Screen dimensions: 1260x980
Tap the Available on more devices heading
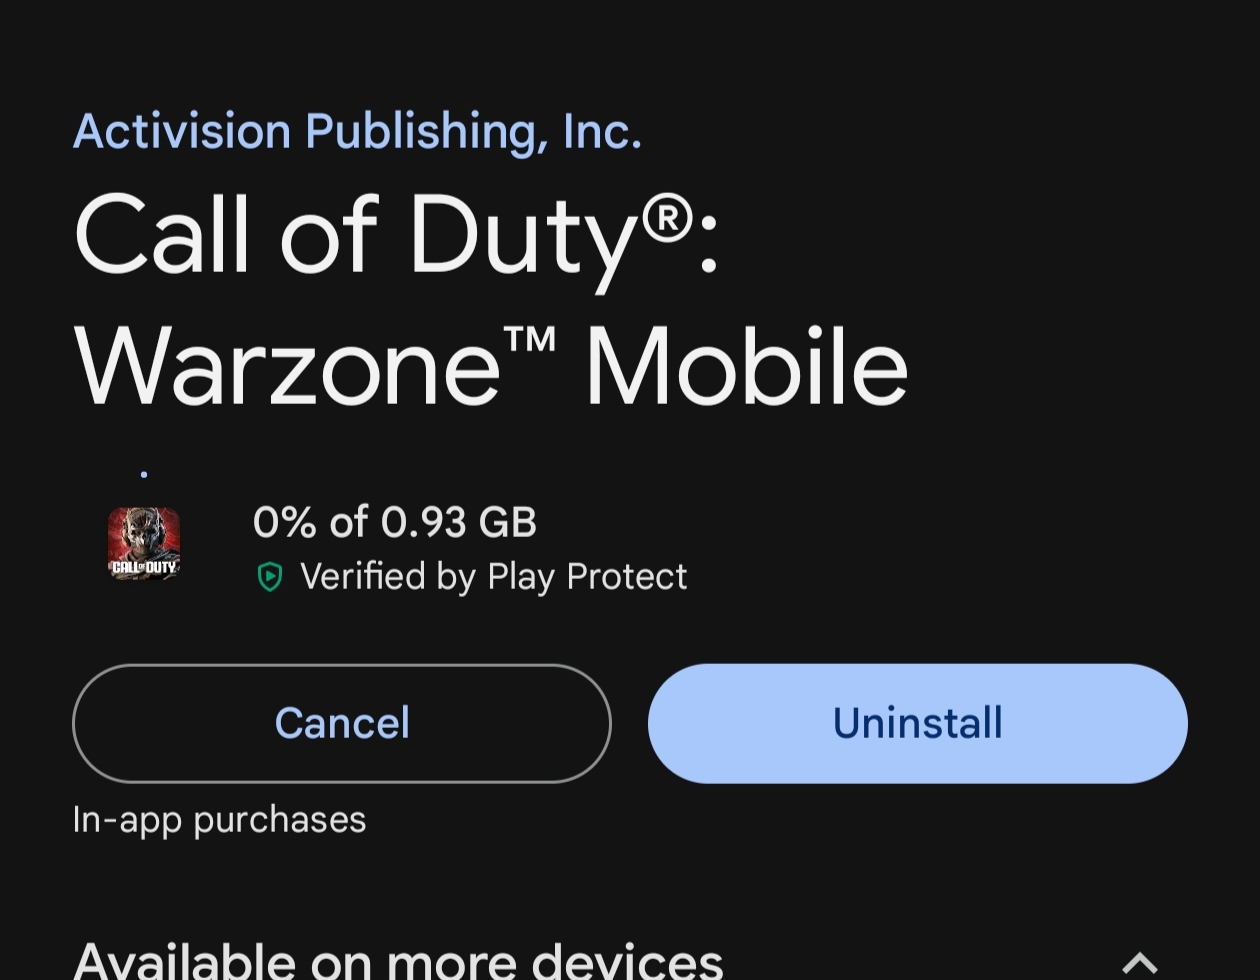pyautogui.click(x=398, y=960)
